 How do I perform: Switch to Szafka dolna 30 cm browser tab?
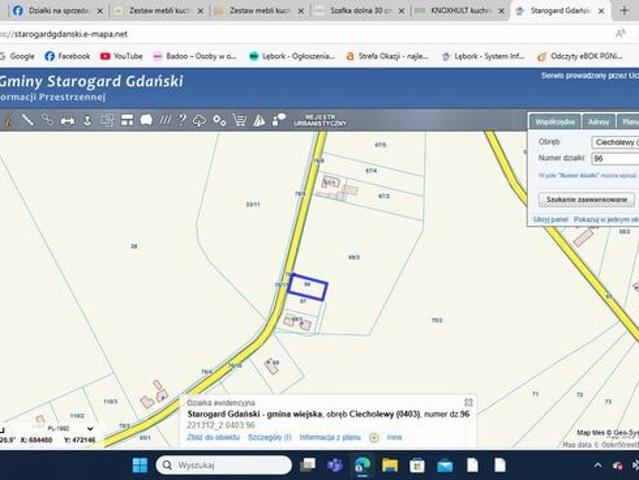tap(360, 11)
